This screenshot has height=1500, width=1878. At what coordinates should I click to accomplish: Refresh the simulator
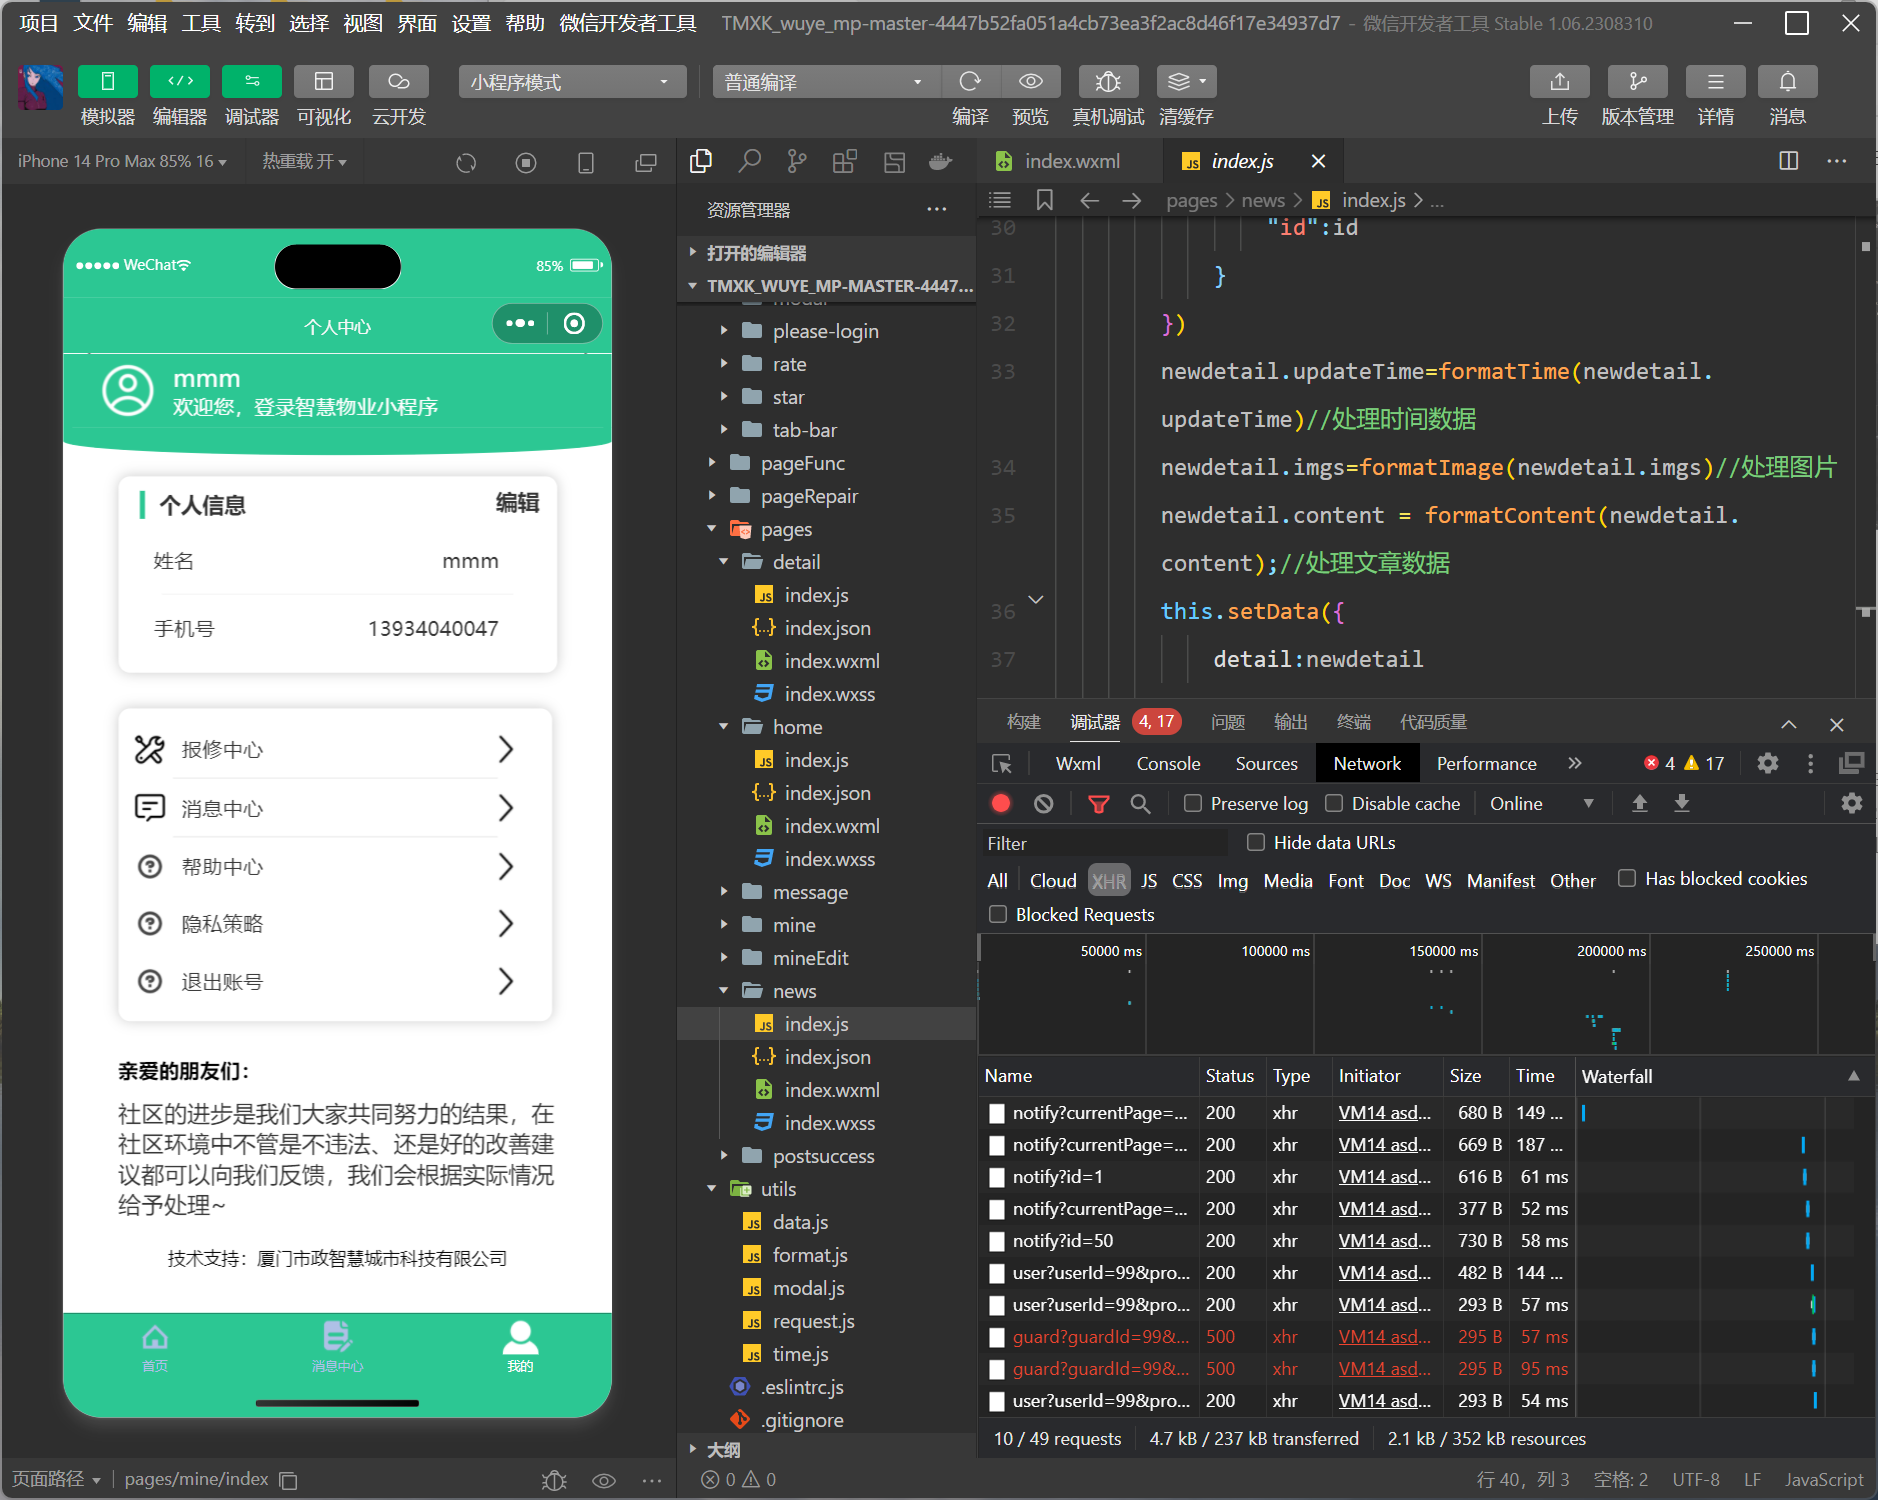[x=466, y=162]
